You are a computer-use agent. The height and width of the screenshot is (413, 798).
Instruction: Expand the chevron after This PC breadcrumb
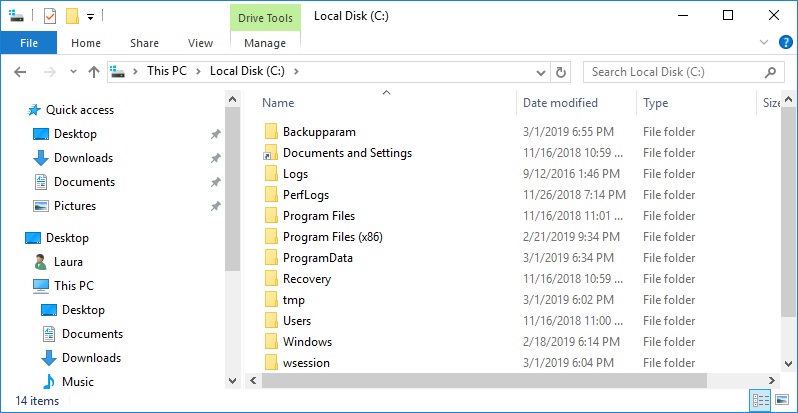coord(200,71)
